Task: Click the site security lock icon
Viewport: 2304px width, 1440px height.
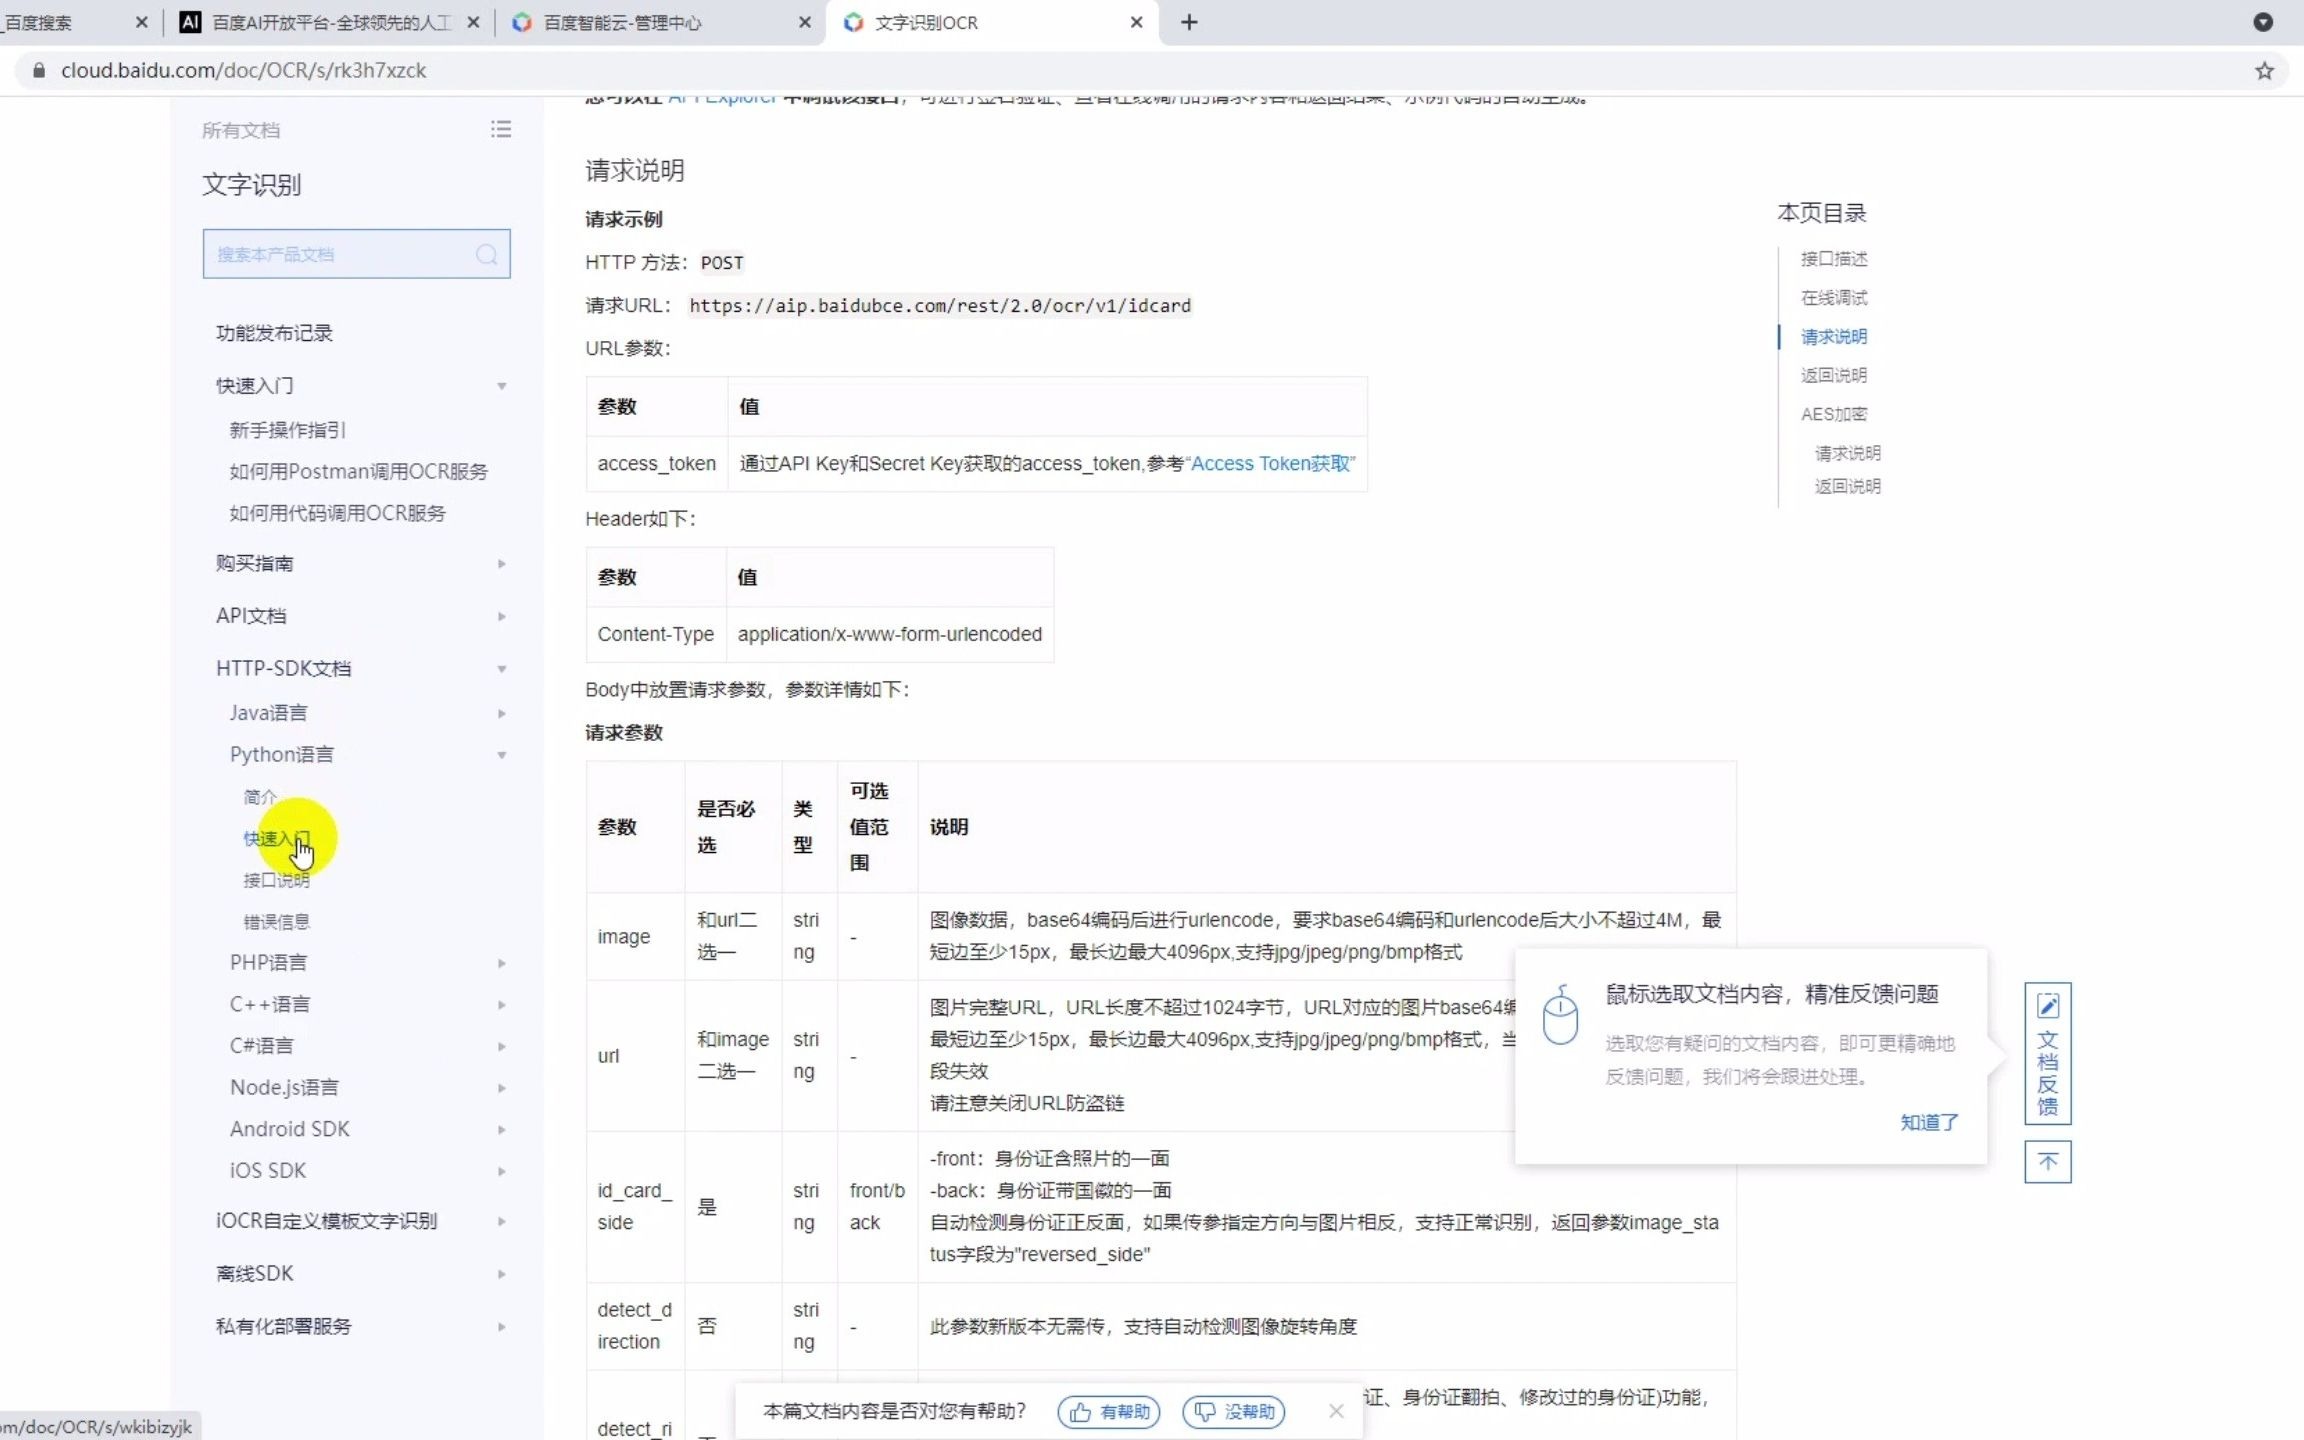Action: click(39, 71)
